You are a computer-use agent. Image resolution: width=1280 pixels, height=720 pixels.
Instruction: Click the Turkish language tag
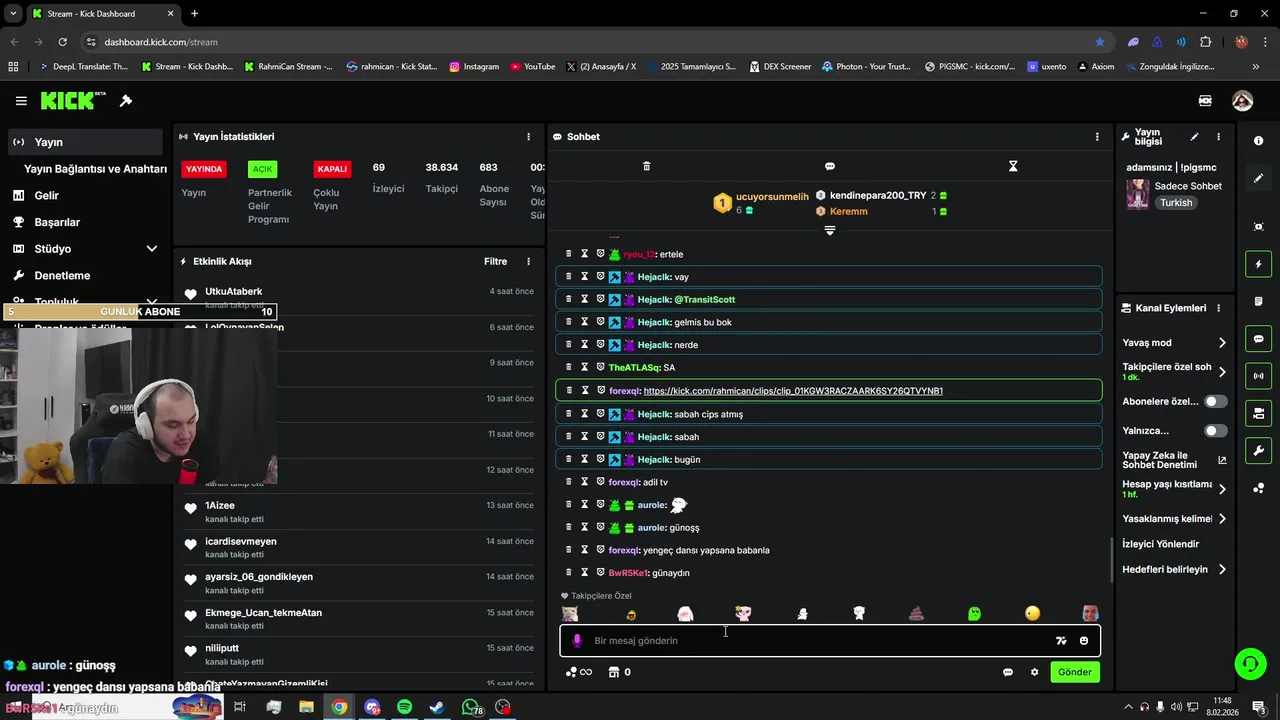point(1176,203)
